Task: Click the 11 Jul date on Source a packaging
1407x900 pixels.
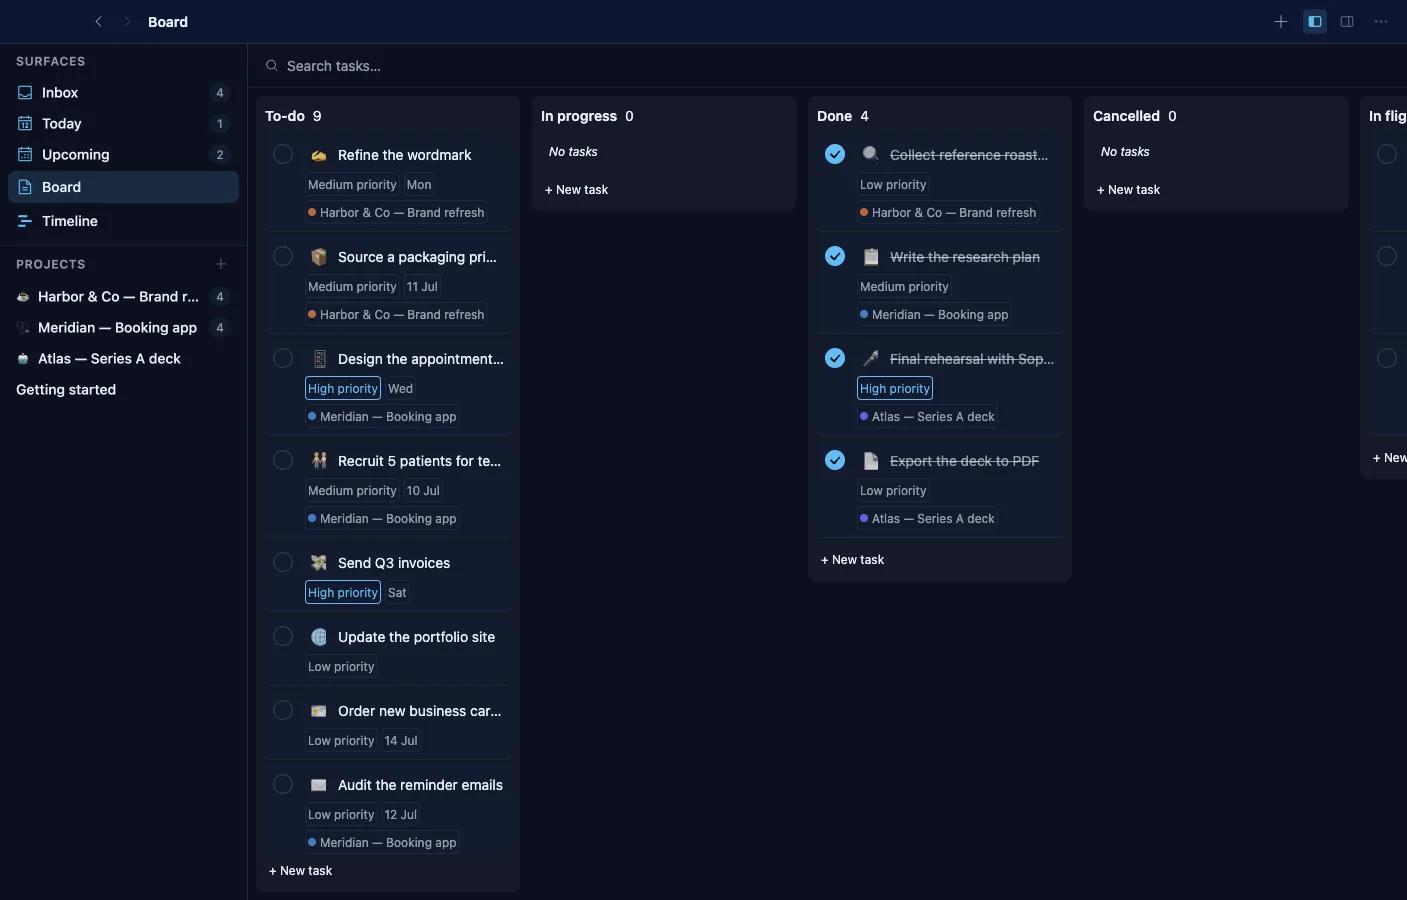Action: (x=422, y=286)
